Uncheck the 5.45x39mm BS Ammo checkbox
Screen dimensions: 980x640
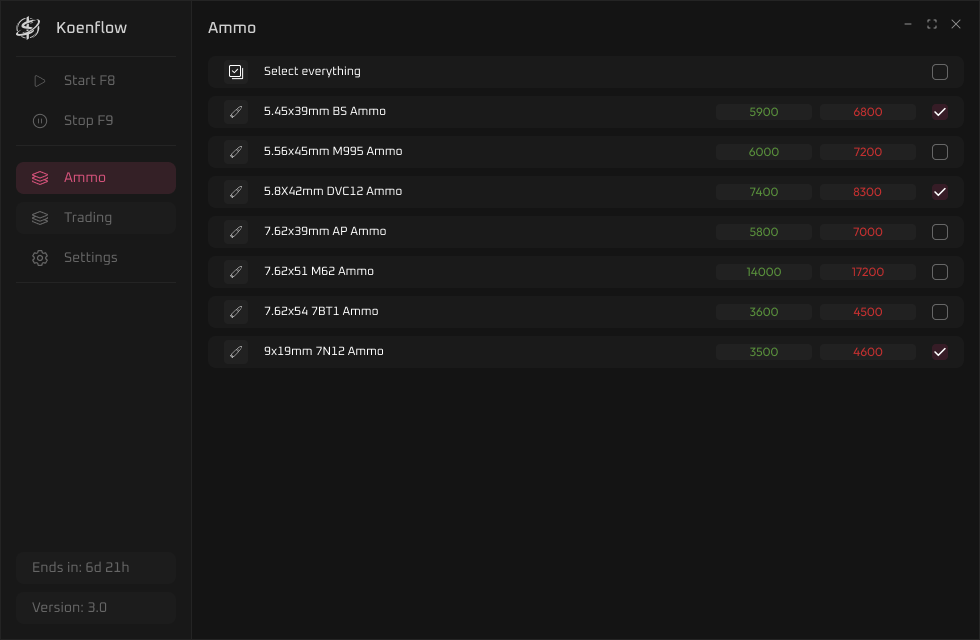(x=939, y=112)
